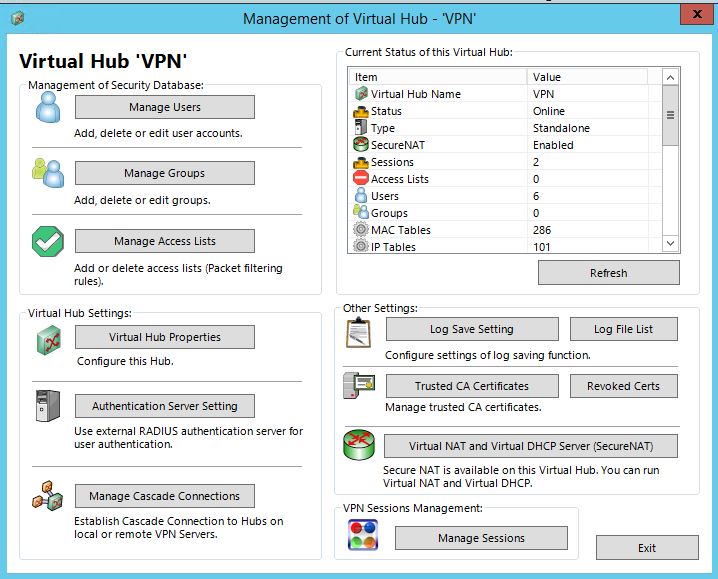
Task: Open the Manage Users dialog
Action: tap(165, 107)
